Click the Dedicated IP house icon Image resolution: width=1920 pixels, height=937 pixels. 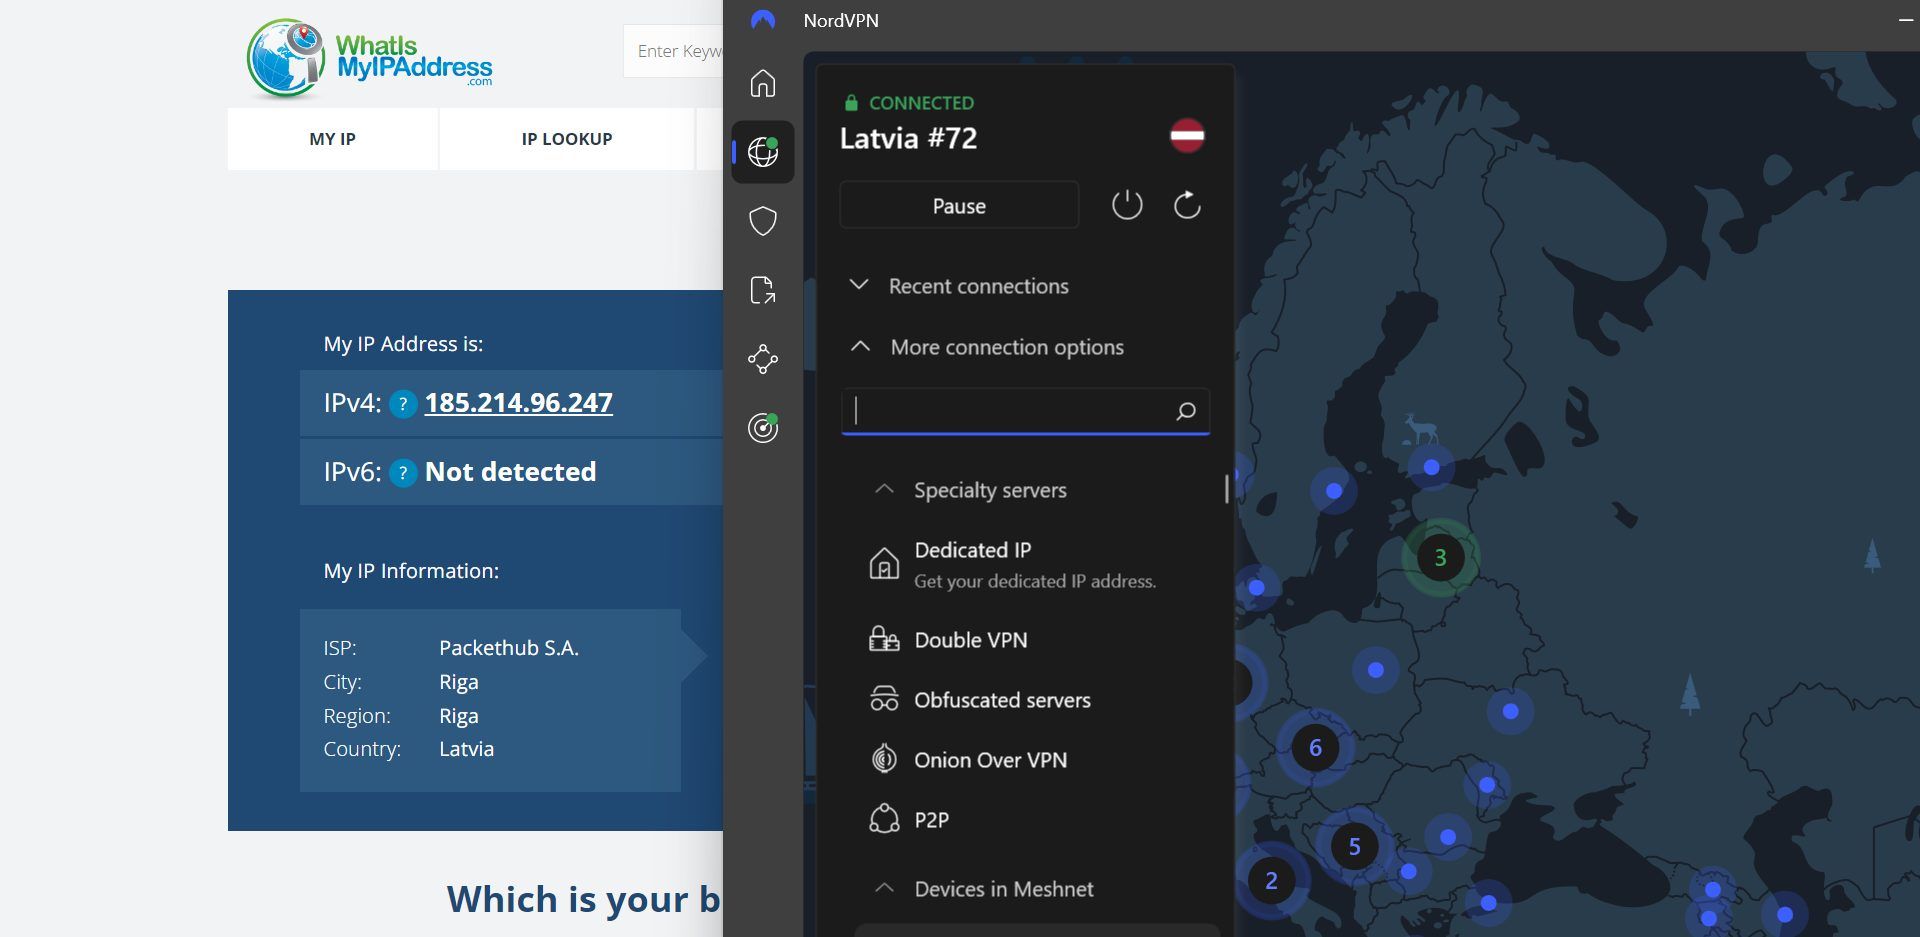click(884, 564)
